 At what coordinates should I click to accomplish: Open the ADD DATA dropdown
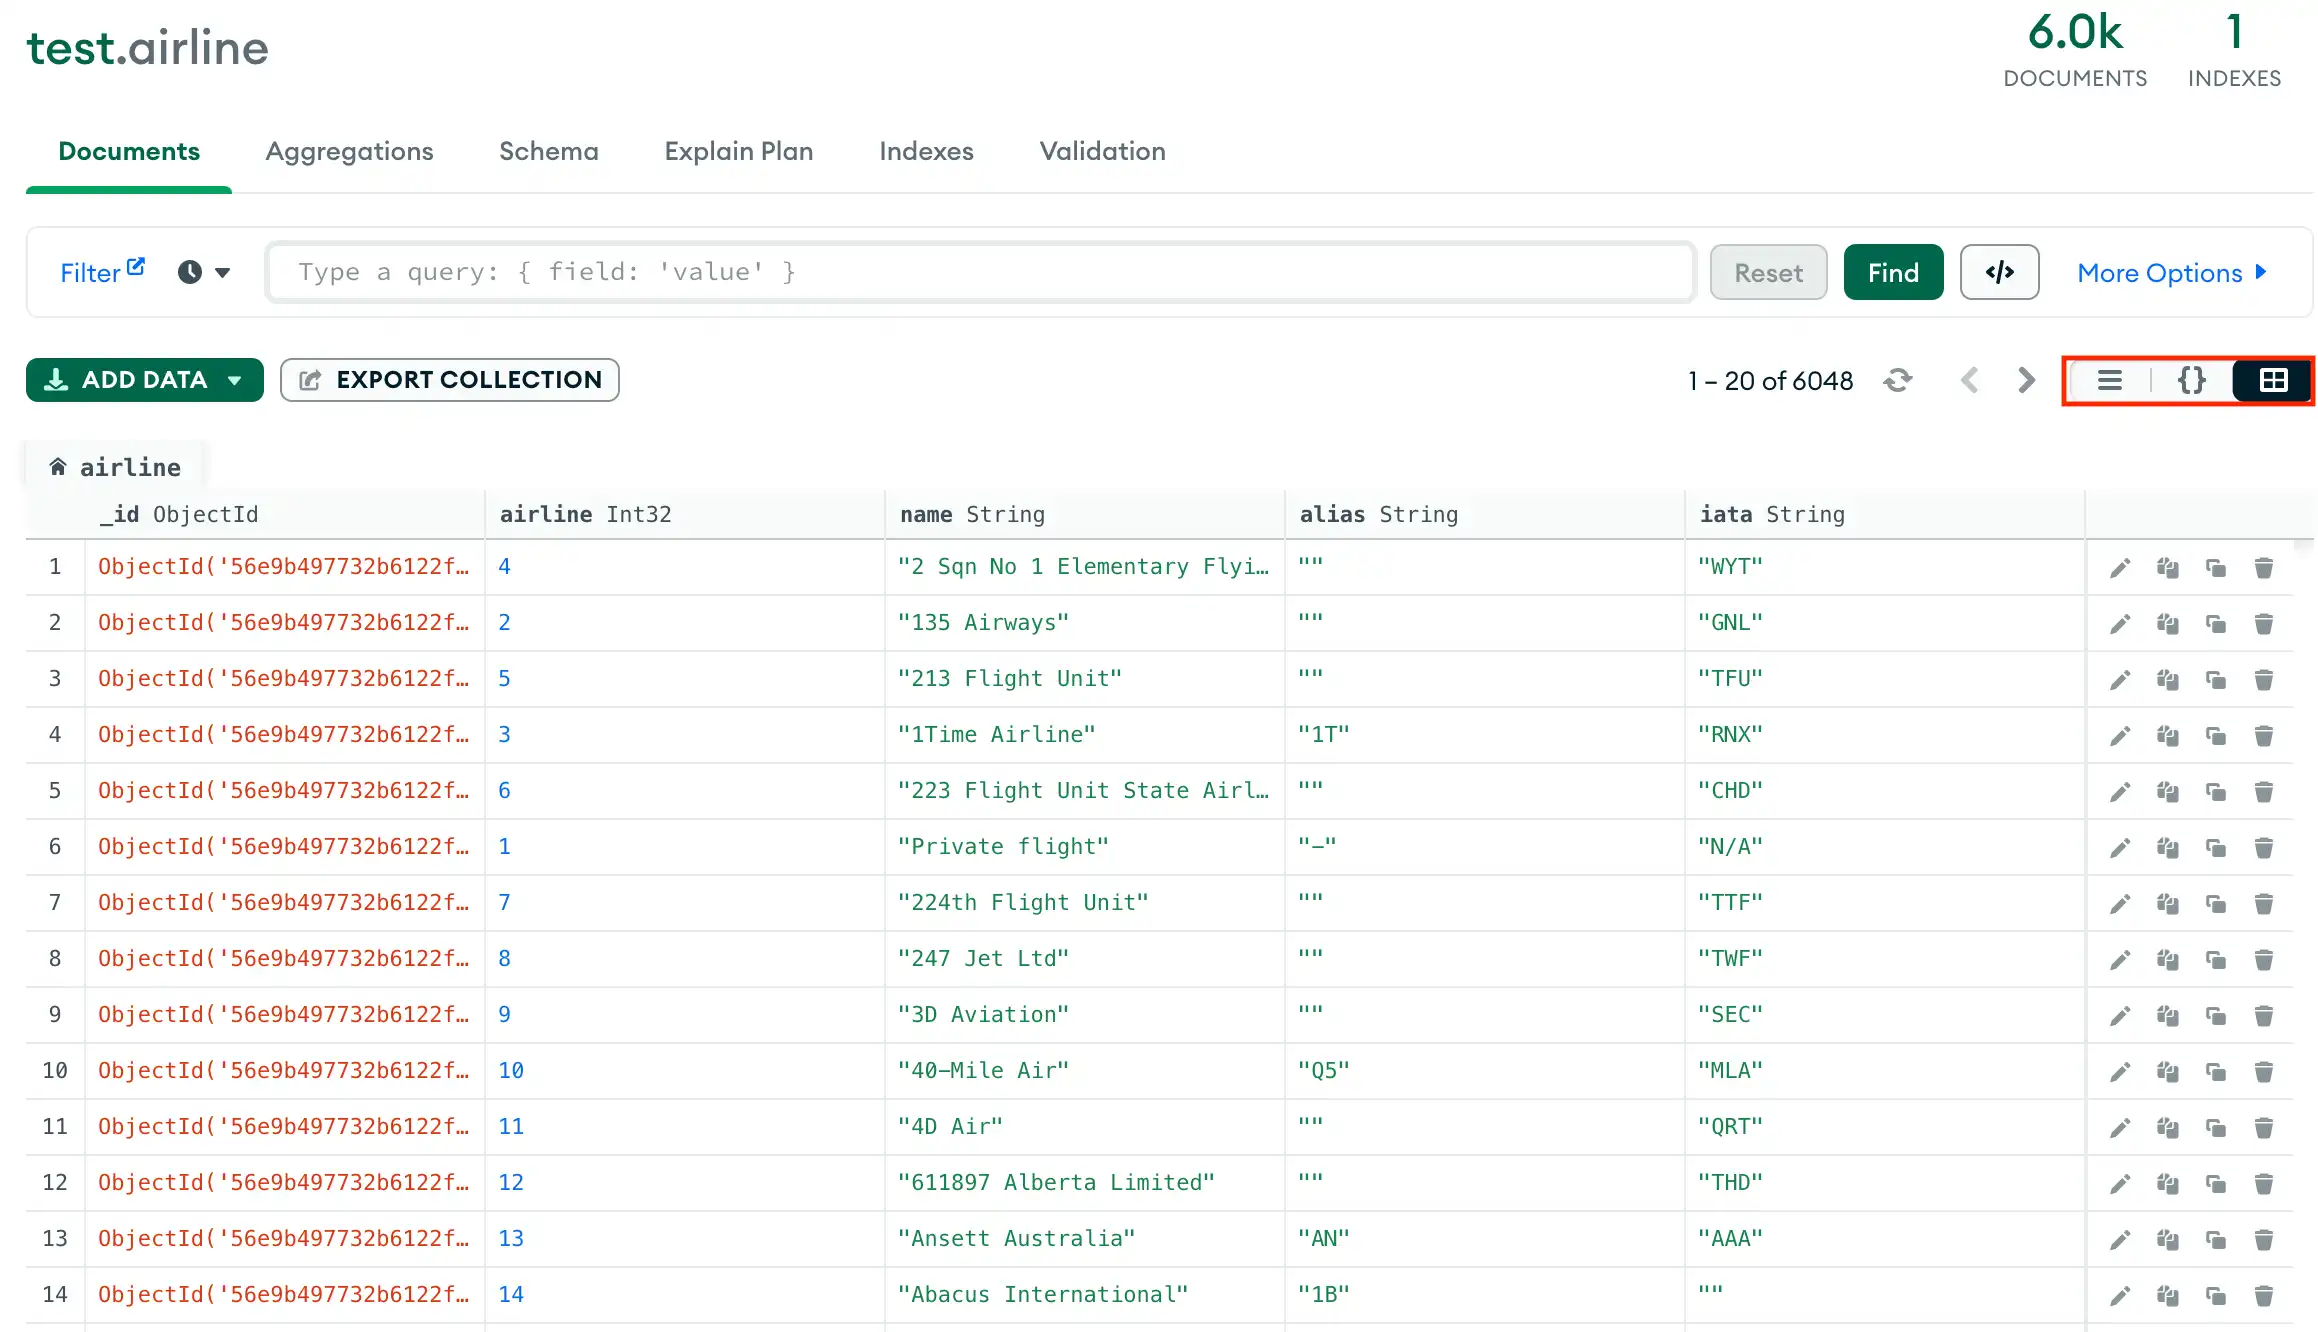[145, 380]
